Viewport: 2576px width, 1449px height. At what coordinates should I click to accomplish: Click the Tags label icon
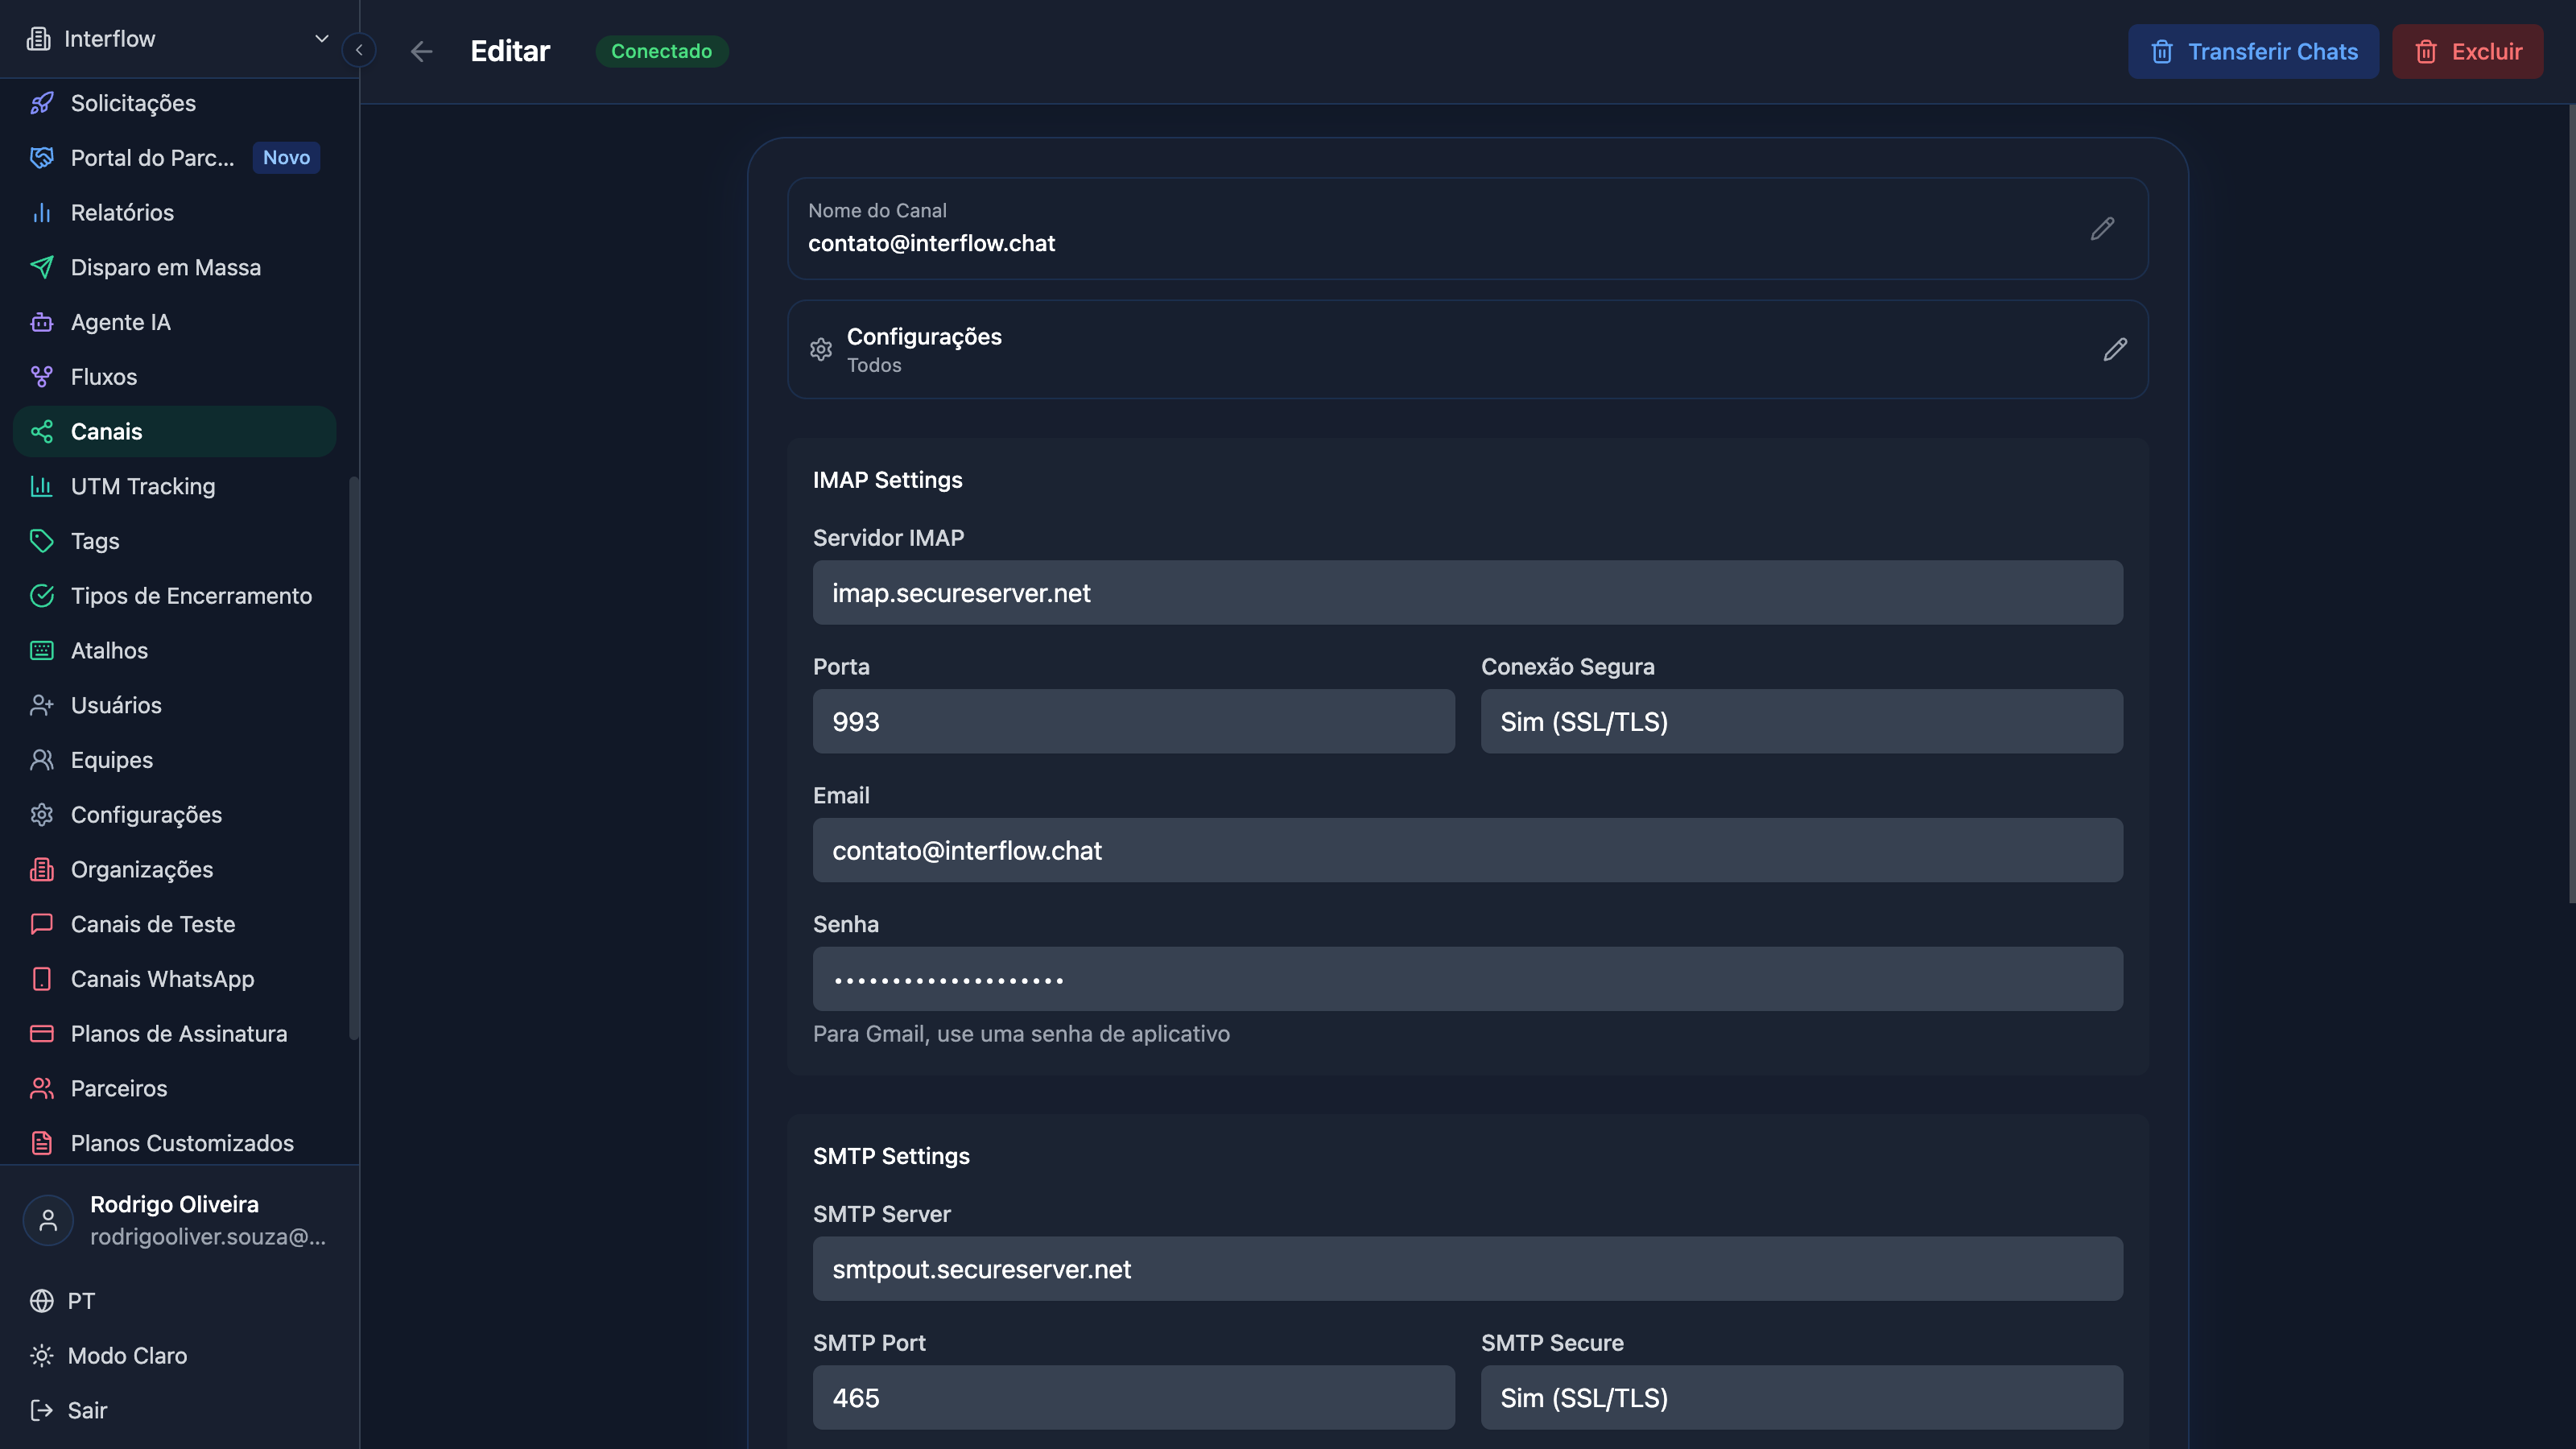click(x=41, y=541)
